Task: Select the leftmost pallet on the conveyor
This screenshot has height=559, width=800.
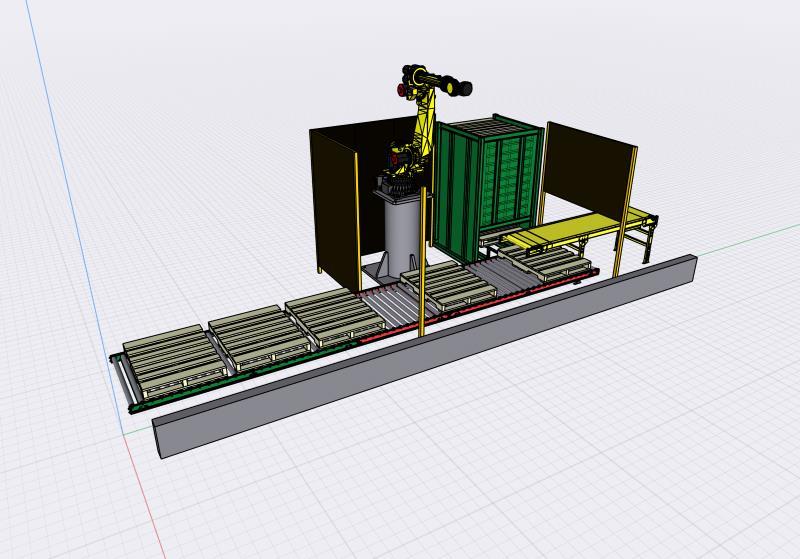Action: click(x=172, y=358)
